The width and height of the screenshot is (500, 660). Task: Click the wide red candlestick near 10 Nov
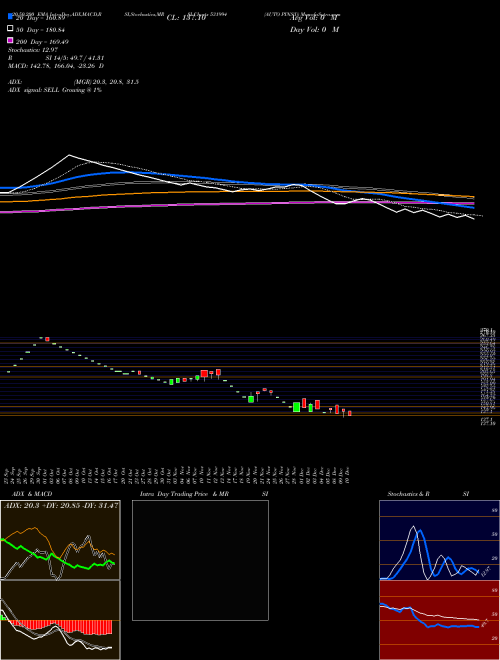[204, 374]
